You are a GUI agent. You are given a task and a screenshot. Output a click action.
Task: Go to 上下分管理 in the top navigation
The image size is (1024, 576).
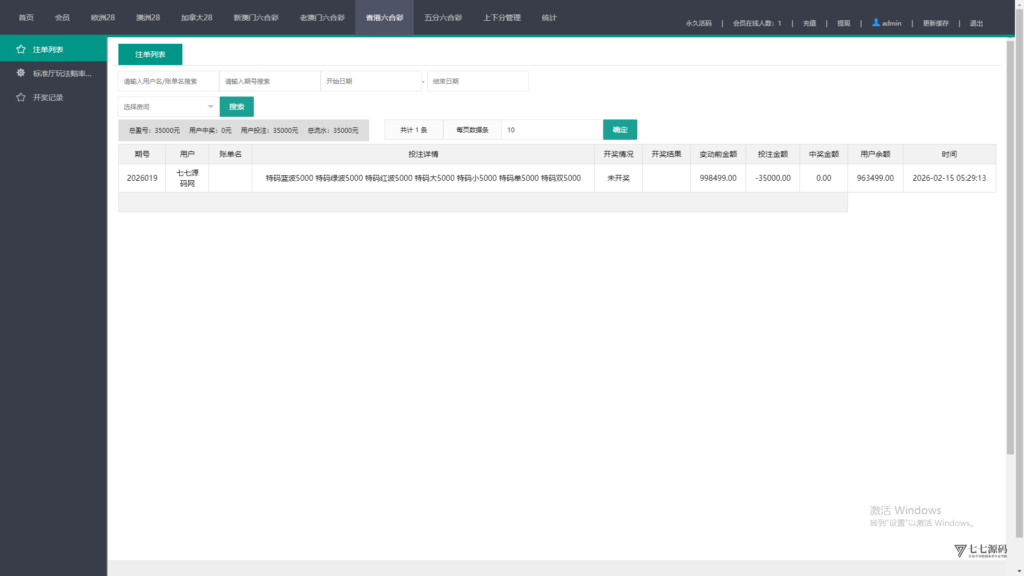(x=501, y=18)
